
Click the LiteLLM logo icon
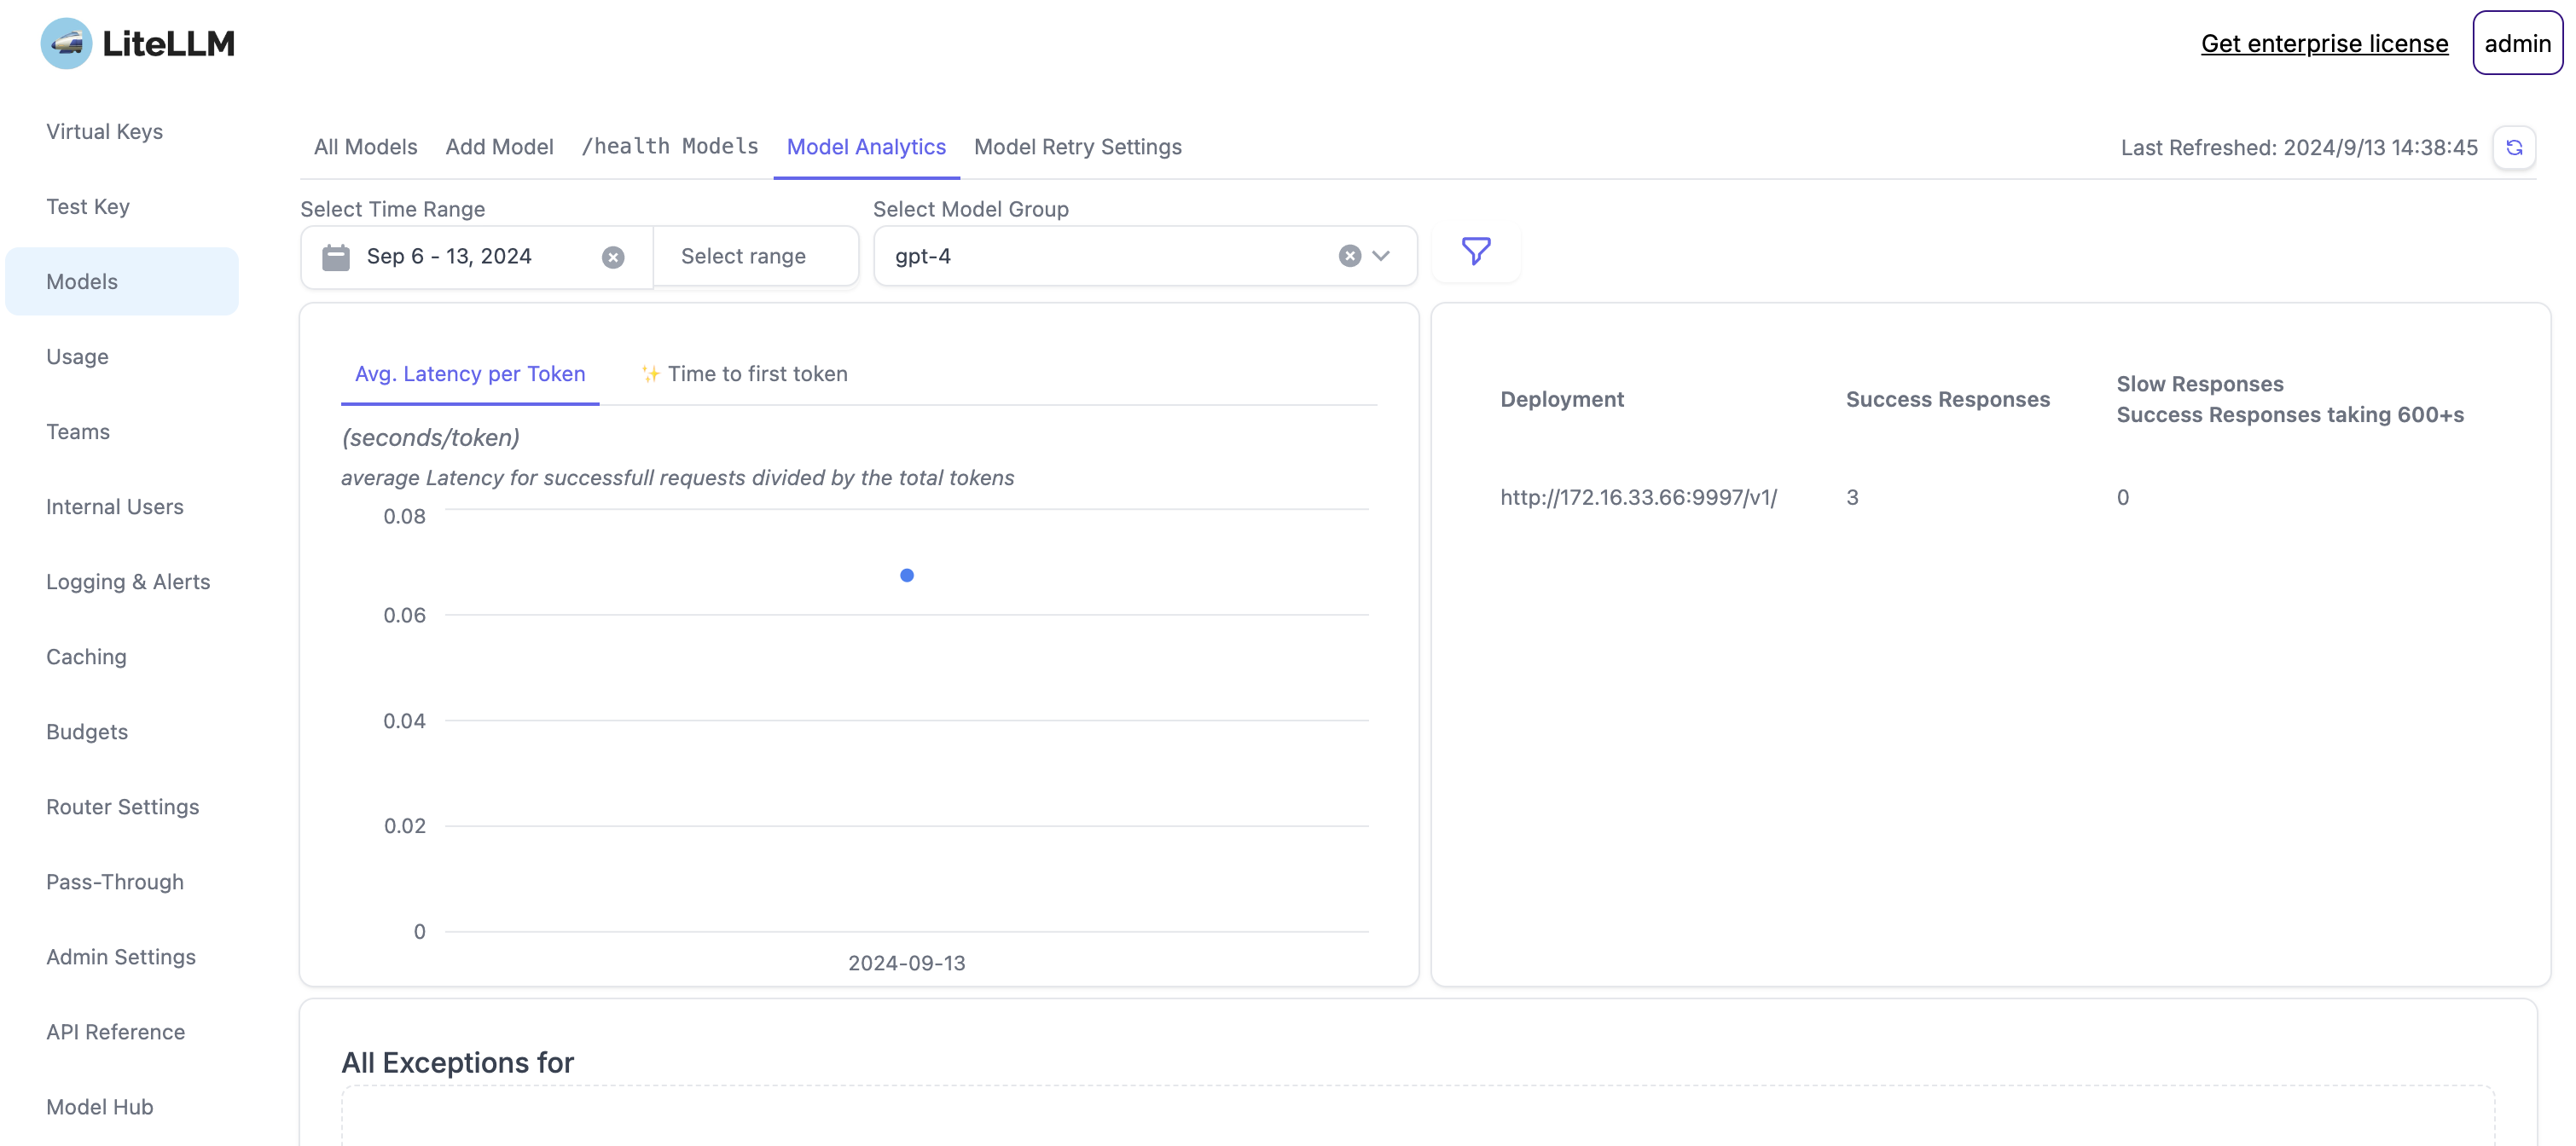[66, 43]
